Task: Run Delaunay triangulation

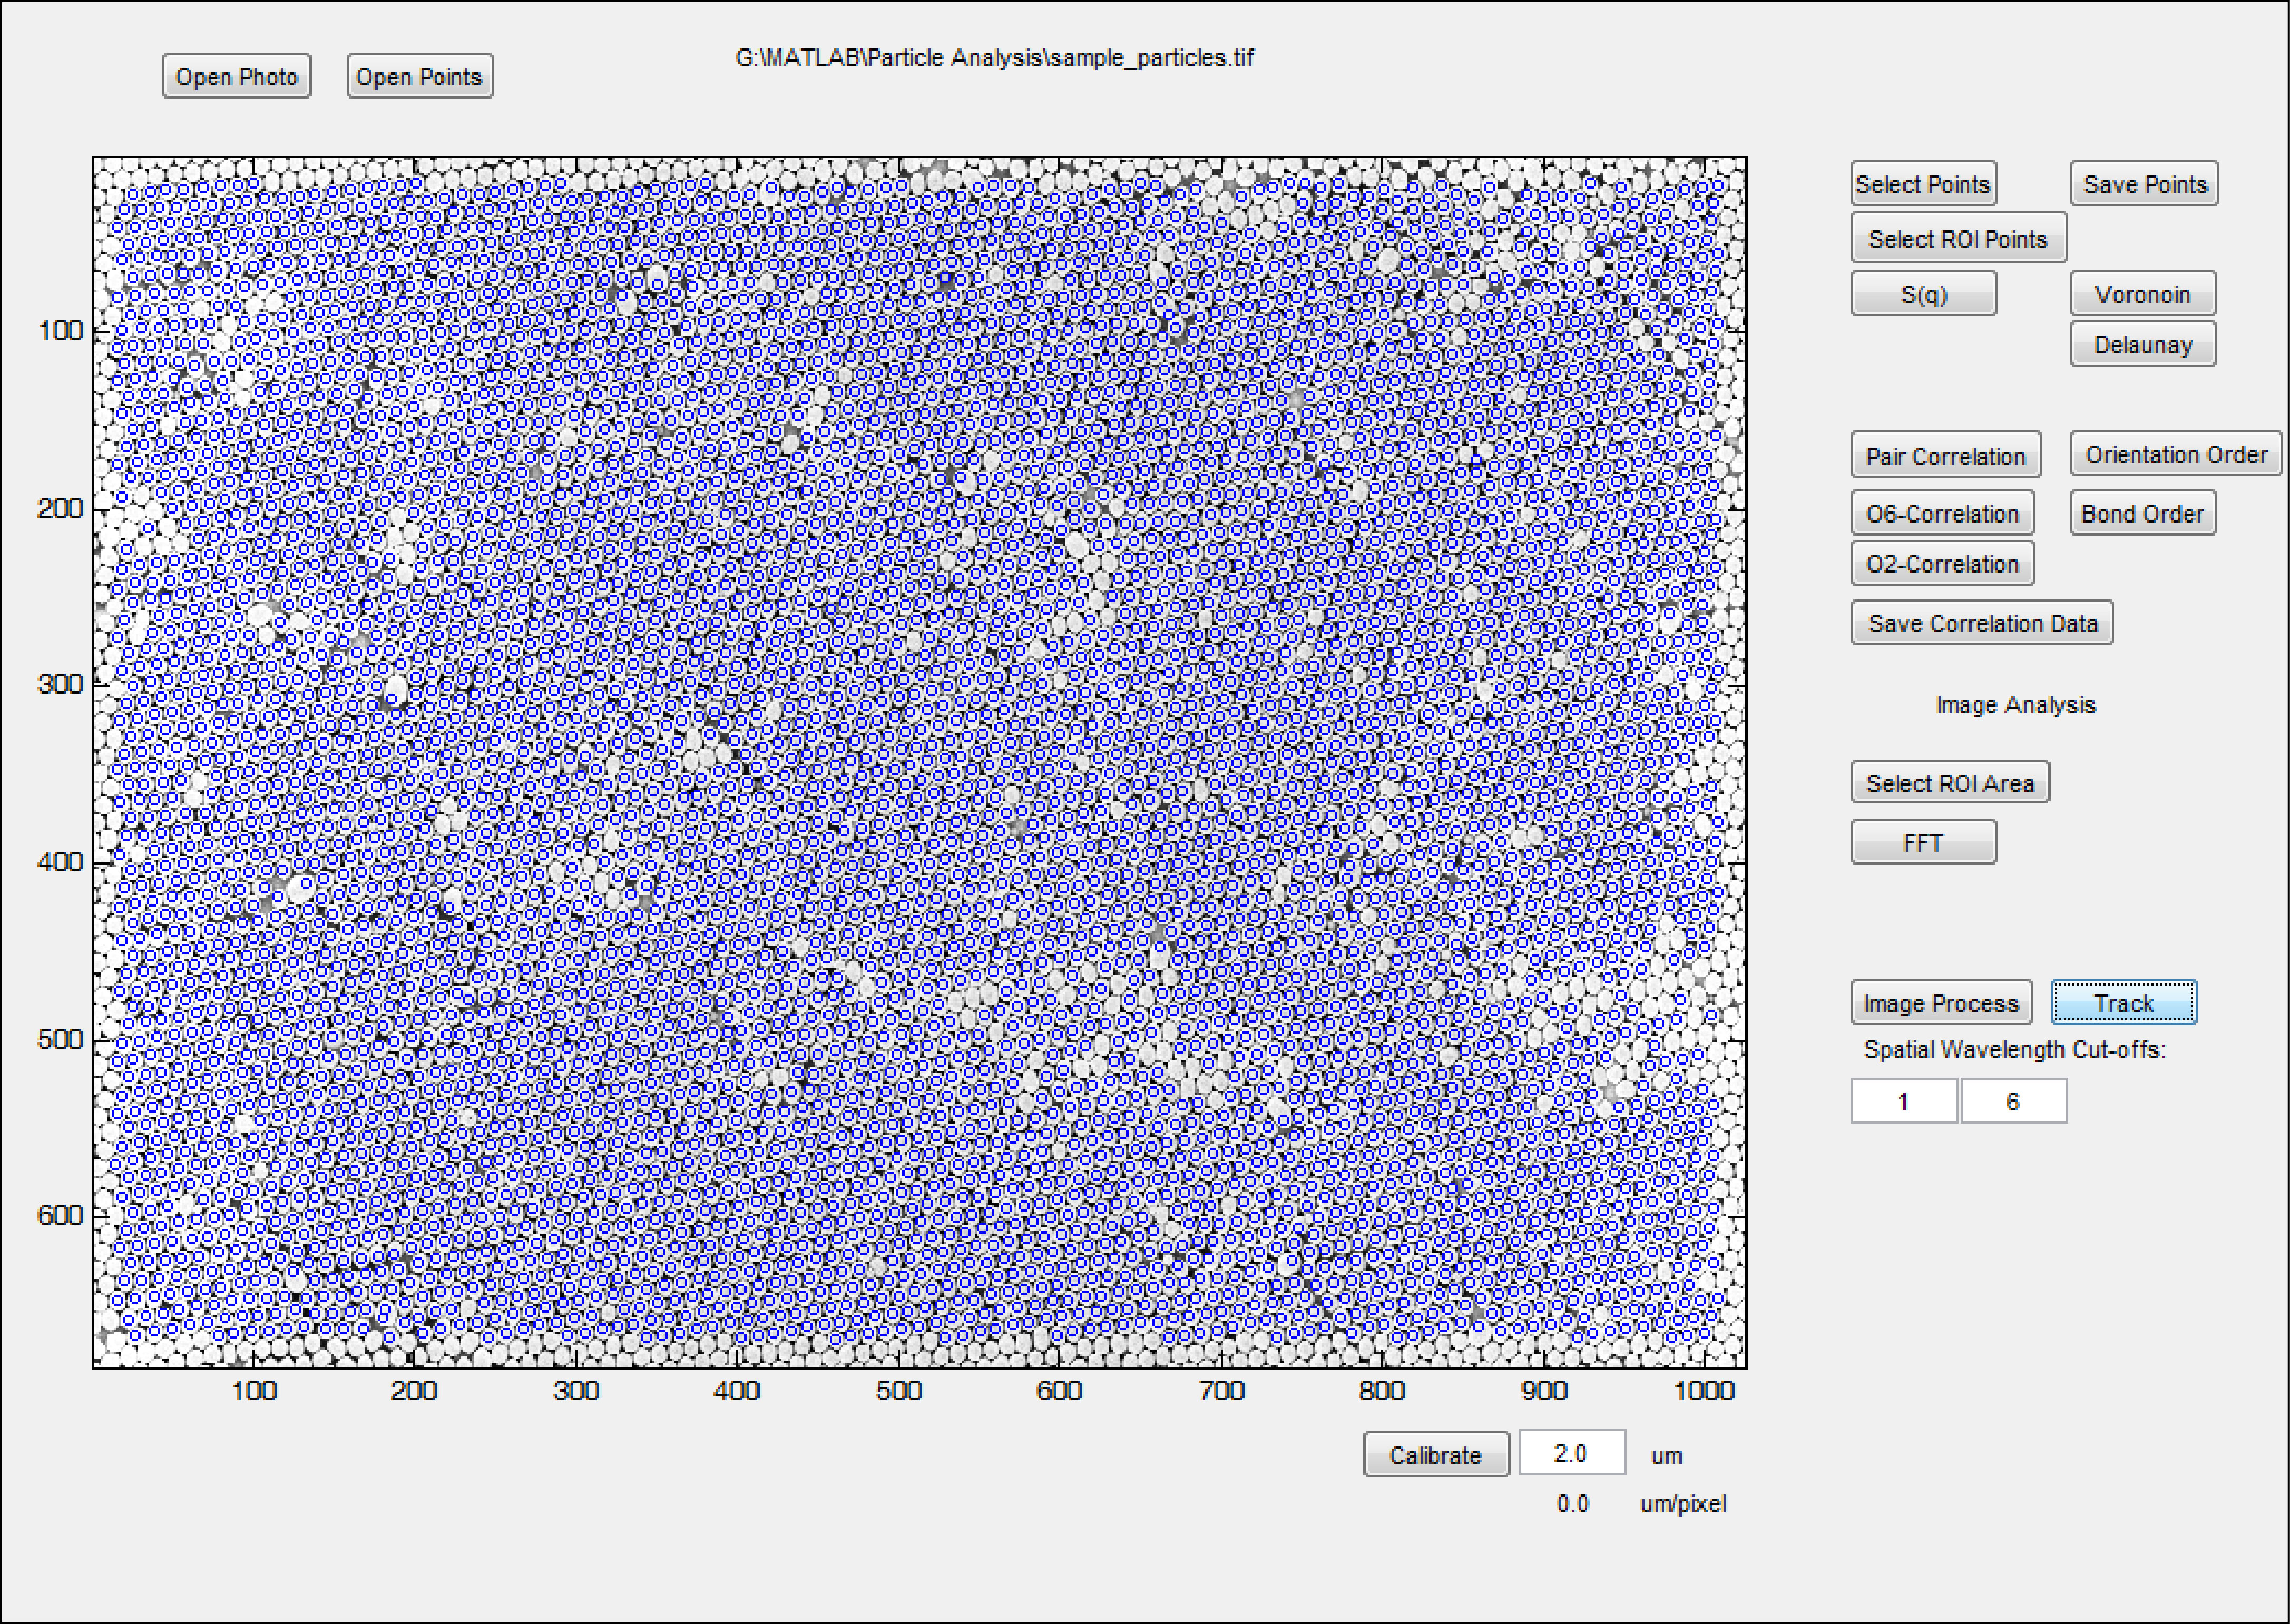Action: pyautogui.click(x=2143, y=344)
